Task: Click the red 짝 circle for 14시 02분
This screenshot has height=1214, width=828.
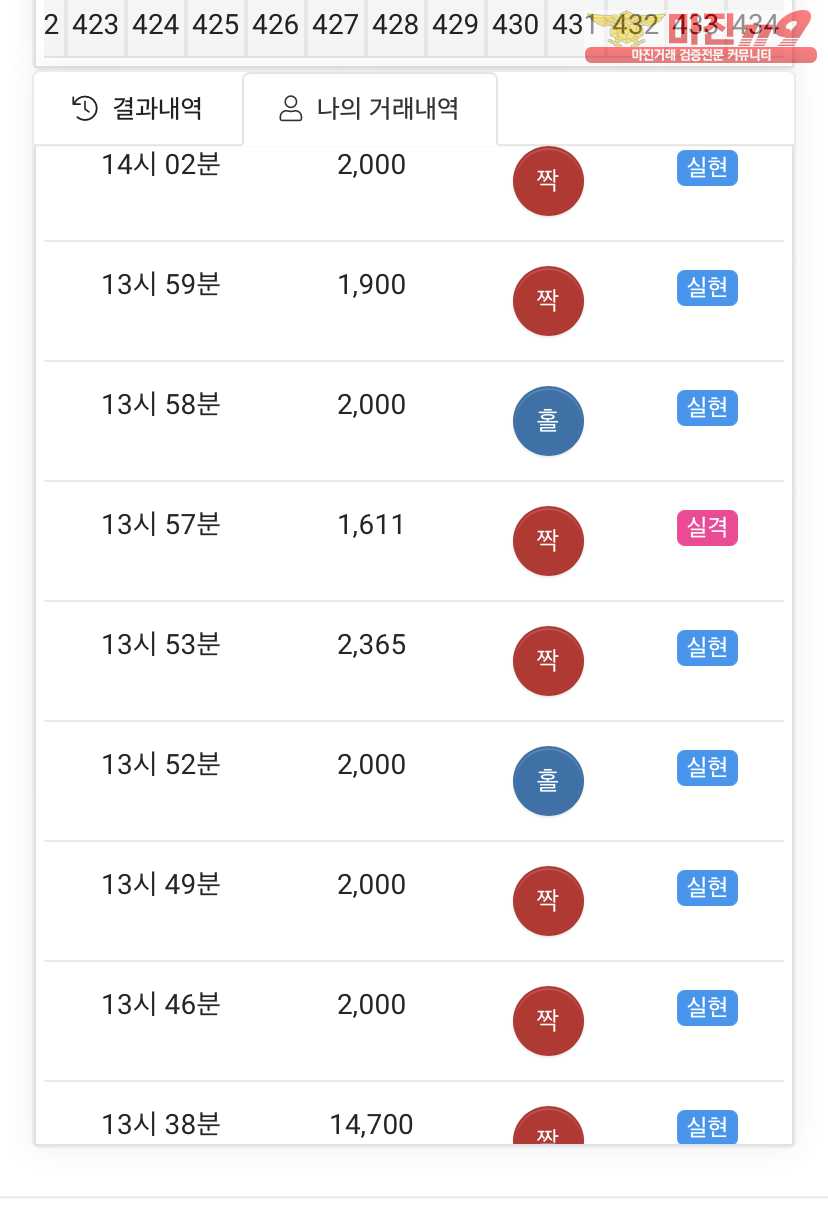Action: 547,181
